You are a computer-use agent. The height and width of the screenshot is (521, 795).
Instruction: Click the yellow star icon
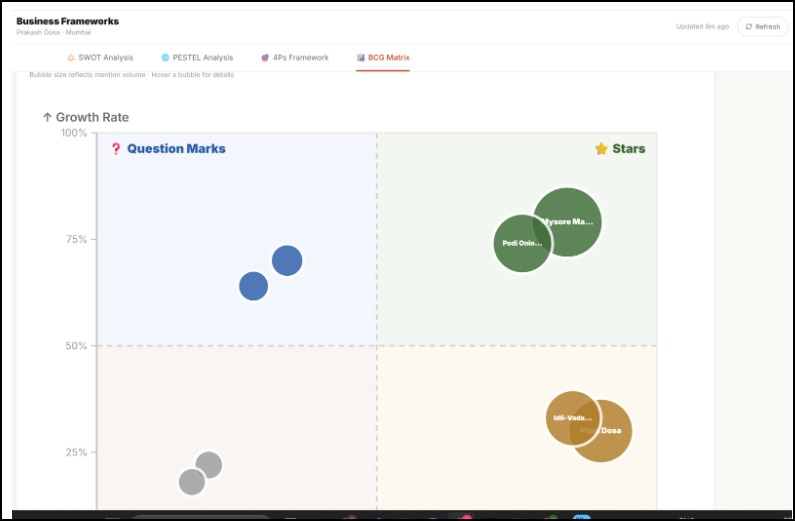click(x=601, y=148)
